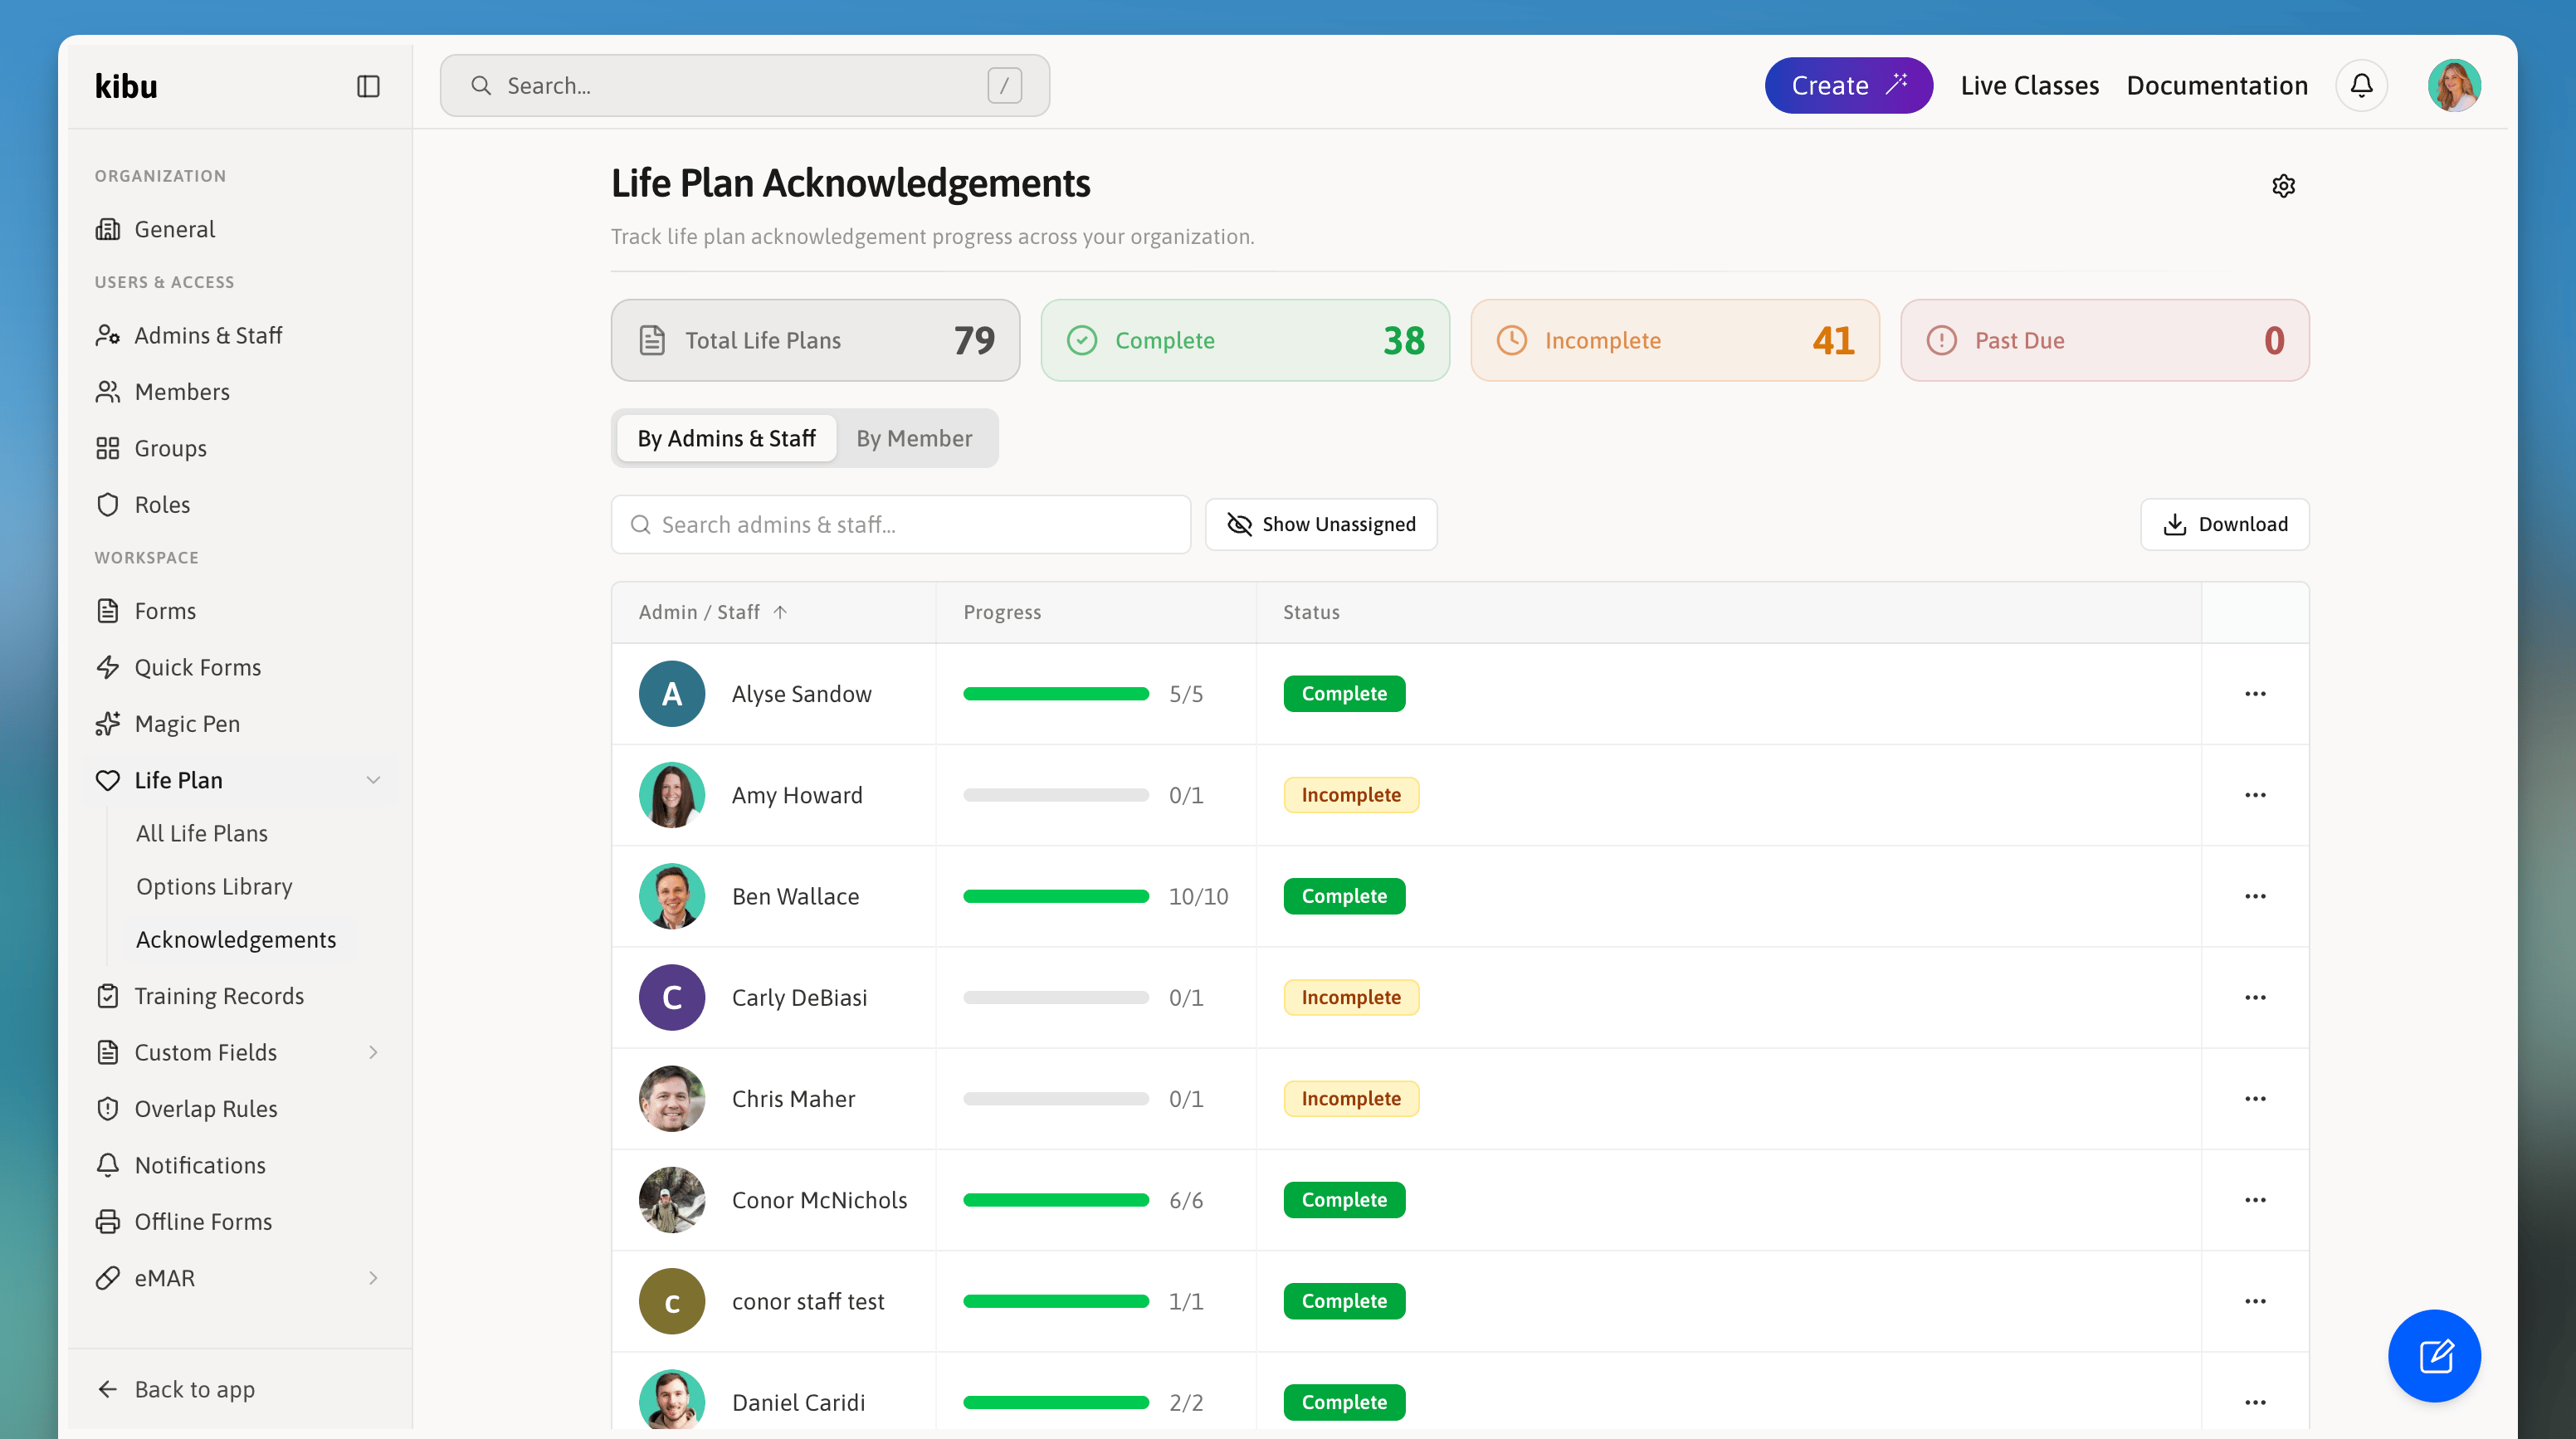The image size is (2576, 1439).
Task: Focus the global Search field
Action: (x=745, y=85)
